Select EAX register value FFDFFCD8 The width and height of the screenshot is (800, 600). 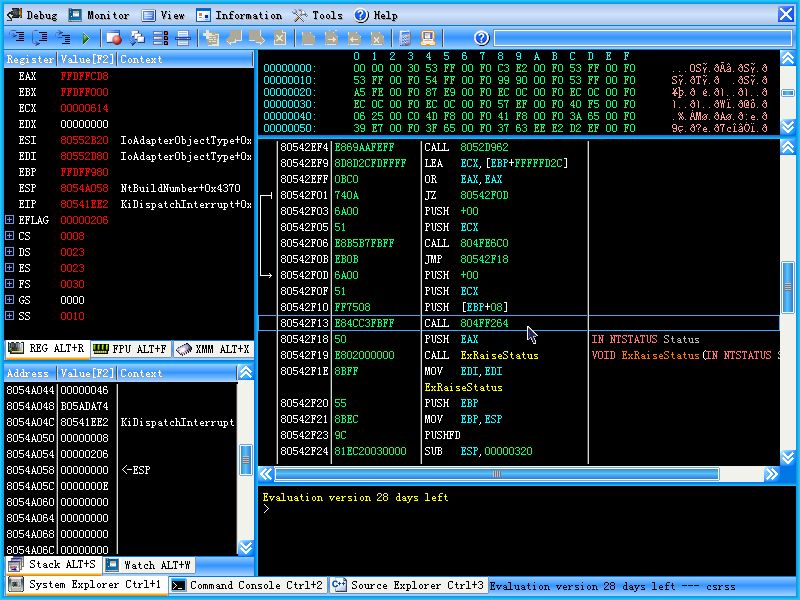click(x=84, y=76)
